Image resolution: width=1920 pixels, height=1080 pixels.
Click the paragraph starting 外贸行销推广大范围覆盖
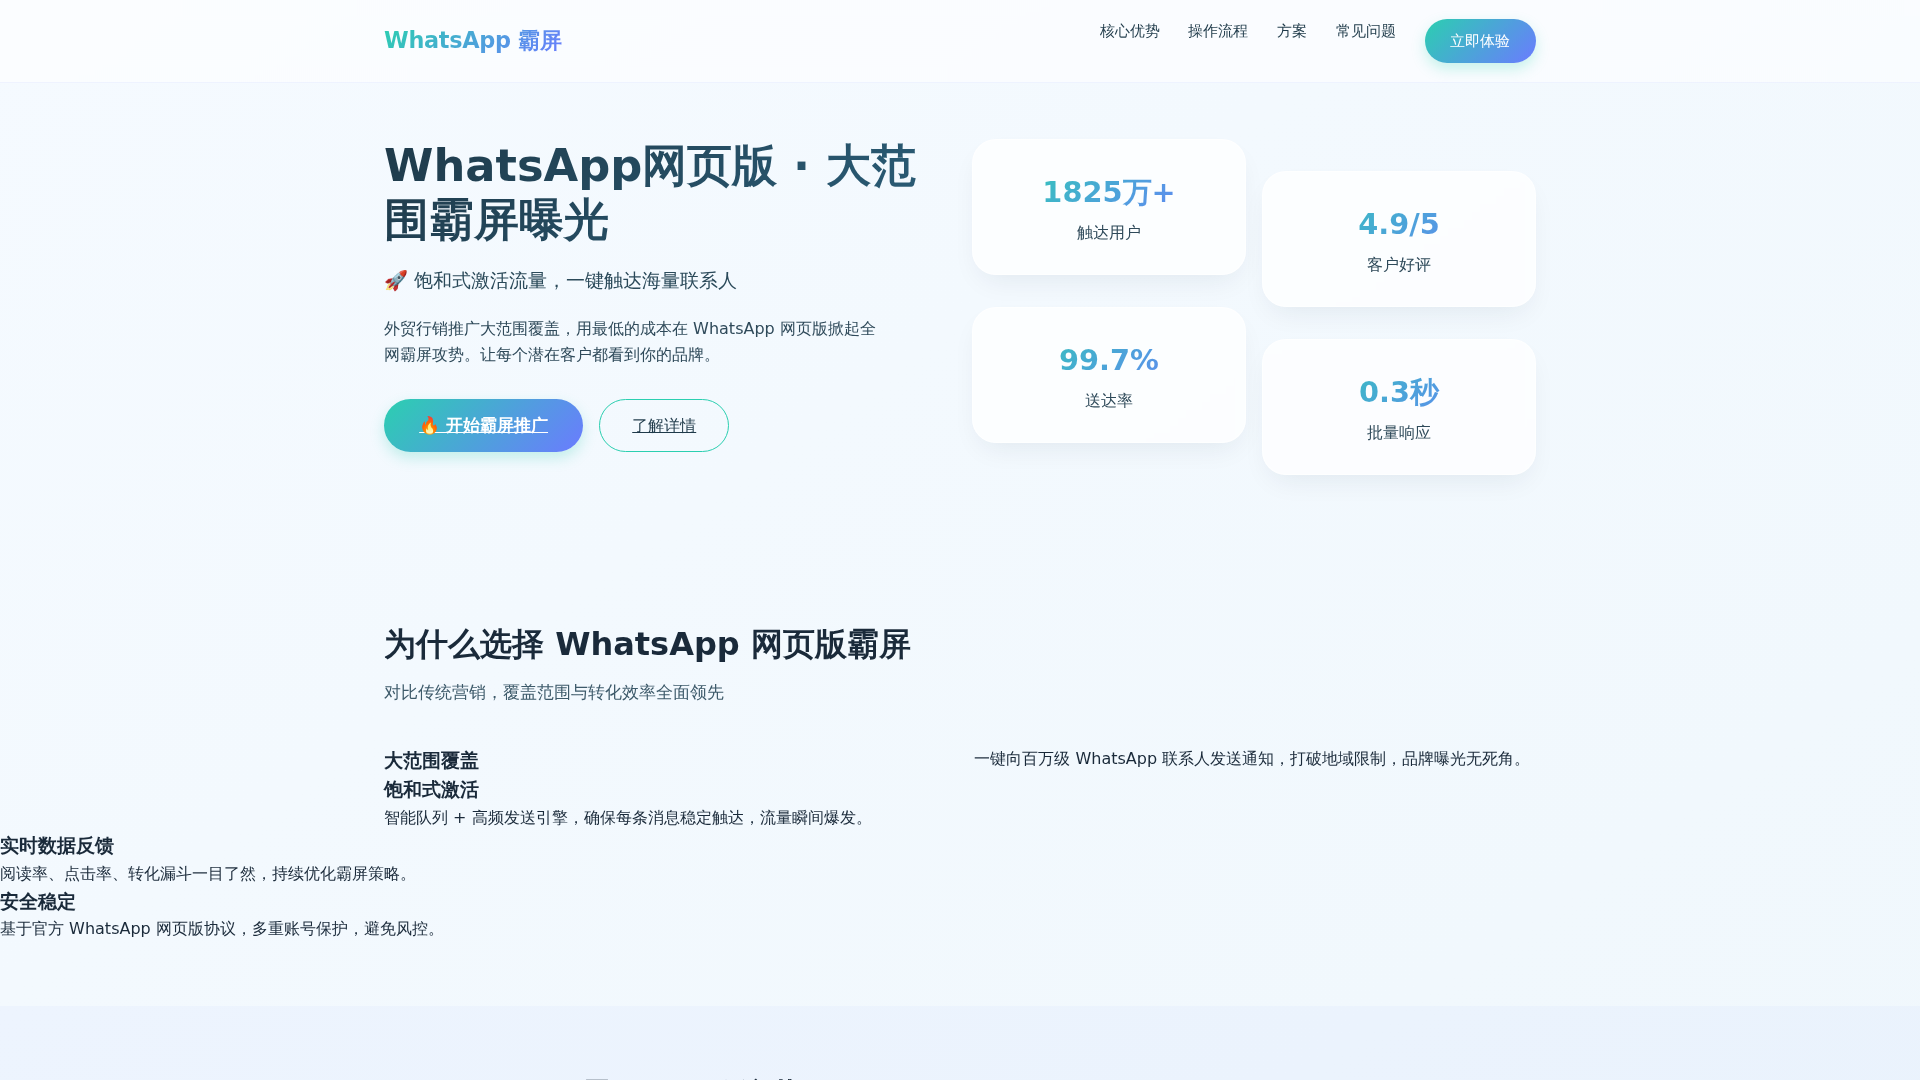(630, 342)
